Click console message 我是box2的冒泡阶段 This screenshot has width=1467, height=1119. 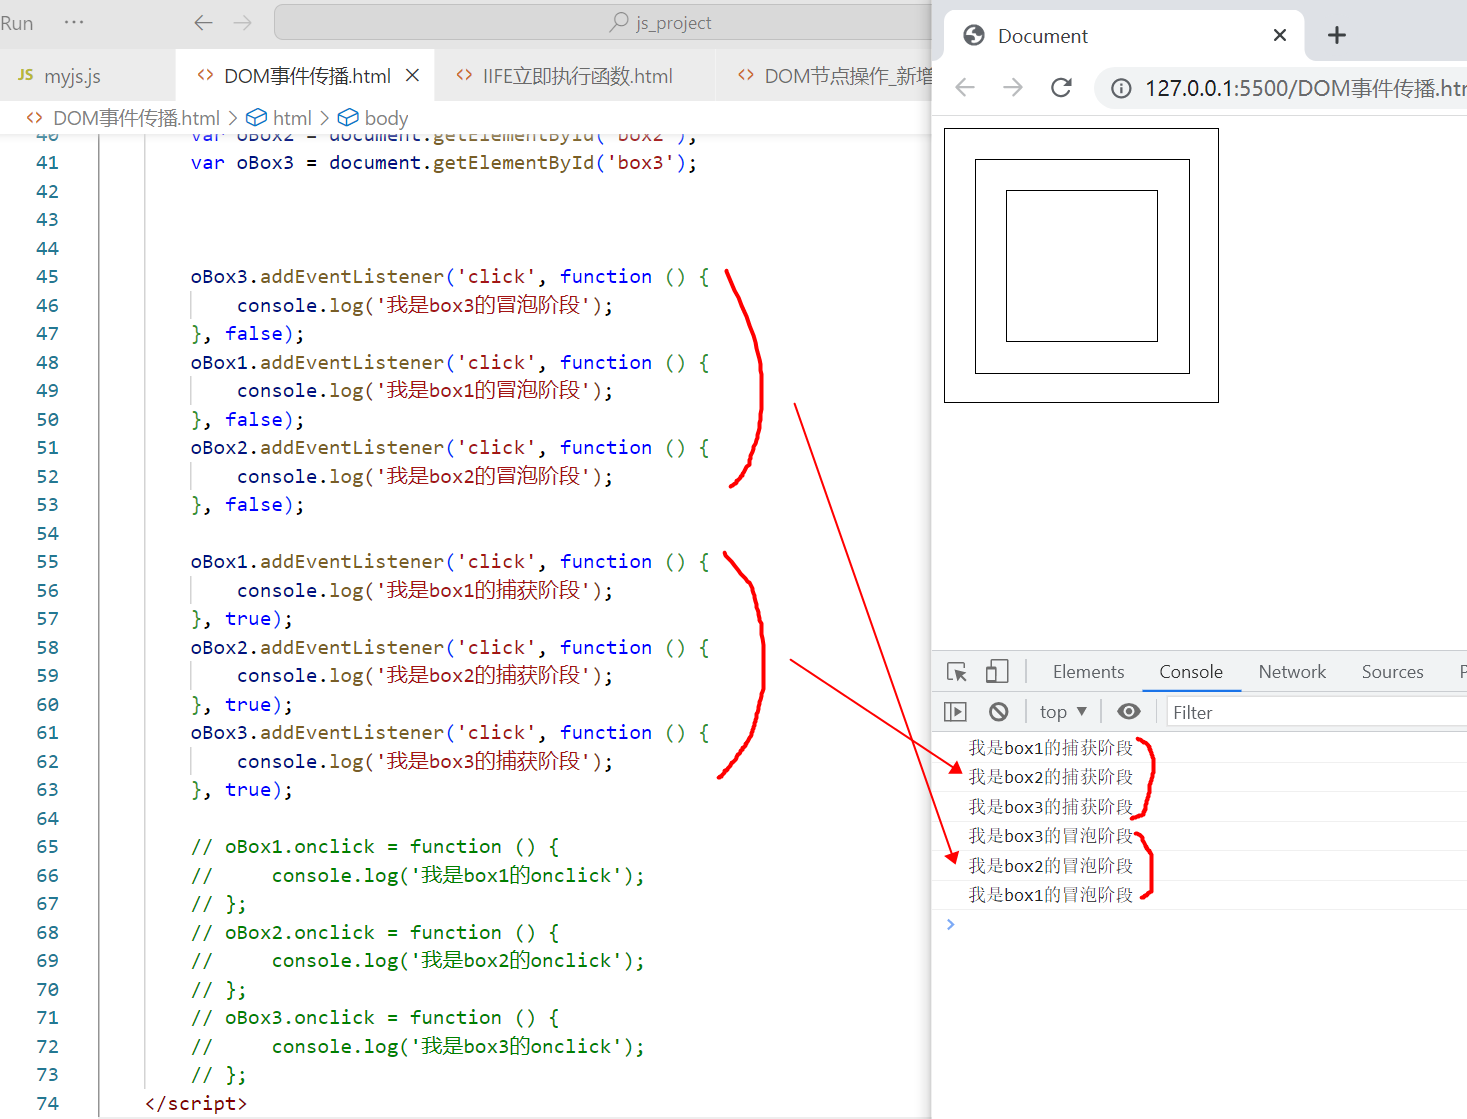(1050, 865)
